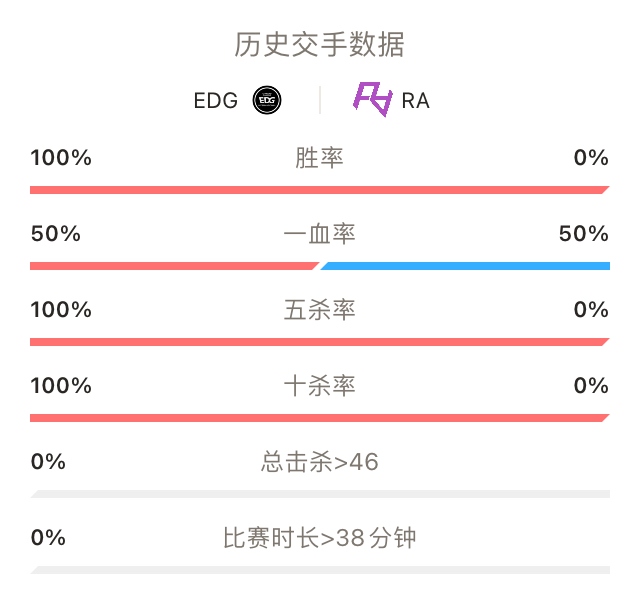Click the 历史交手数据 title heading
The image size is (640, 602).
pos(320,44)
